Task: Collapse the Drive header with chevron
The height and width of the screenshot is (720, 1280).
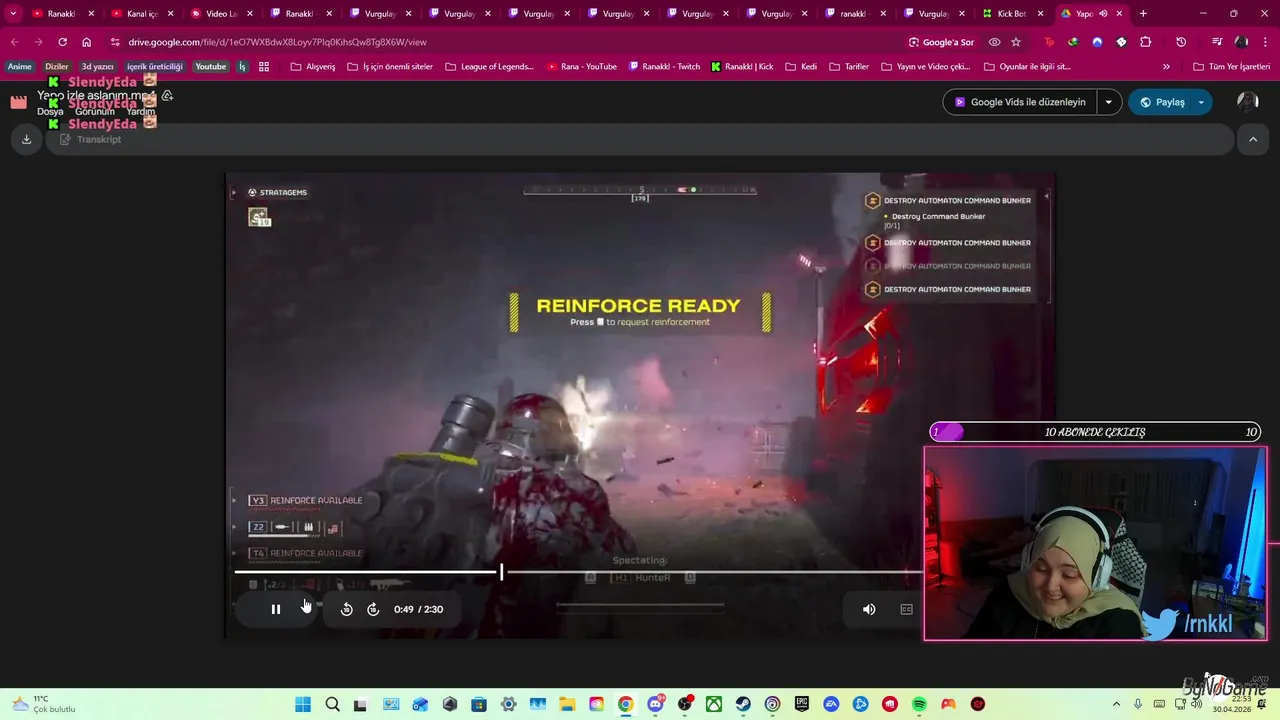Action: 1253,140
